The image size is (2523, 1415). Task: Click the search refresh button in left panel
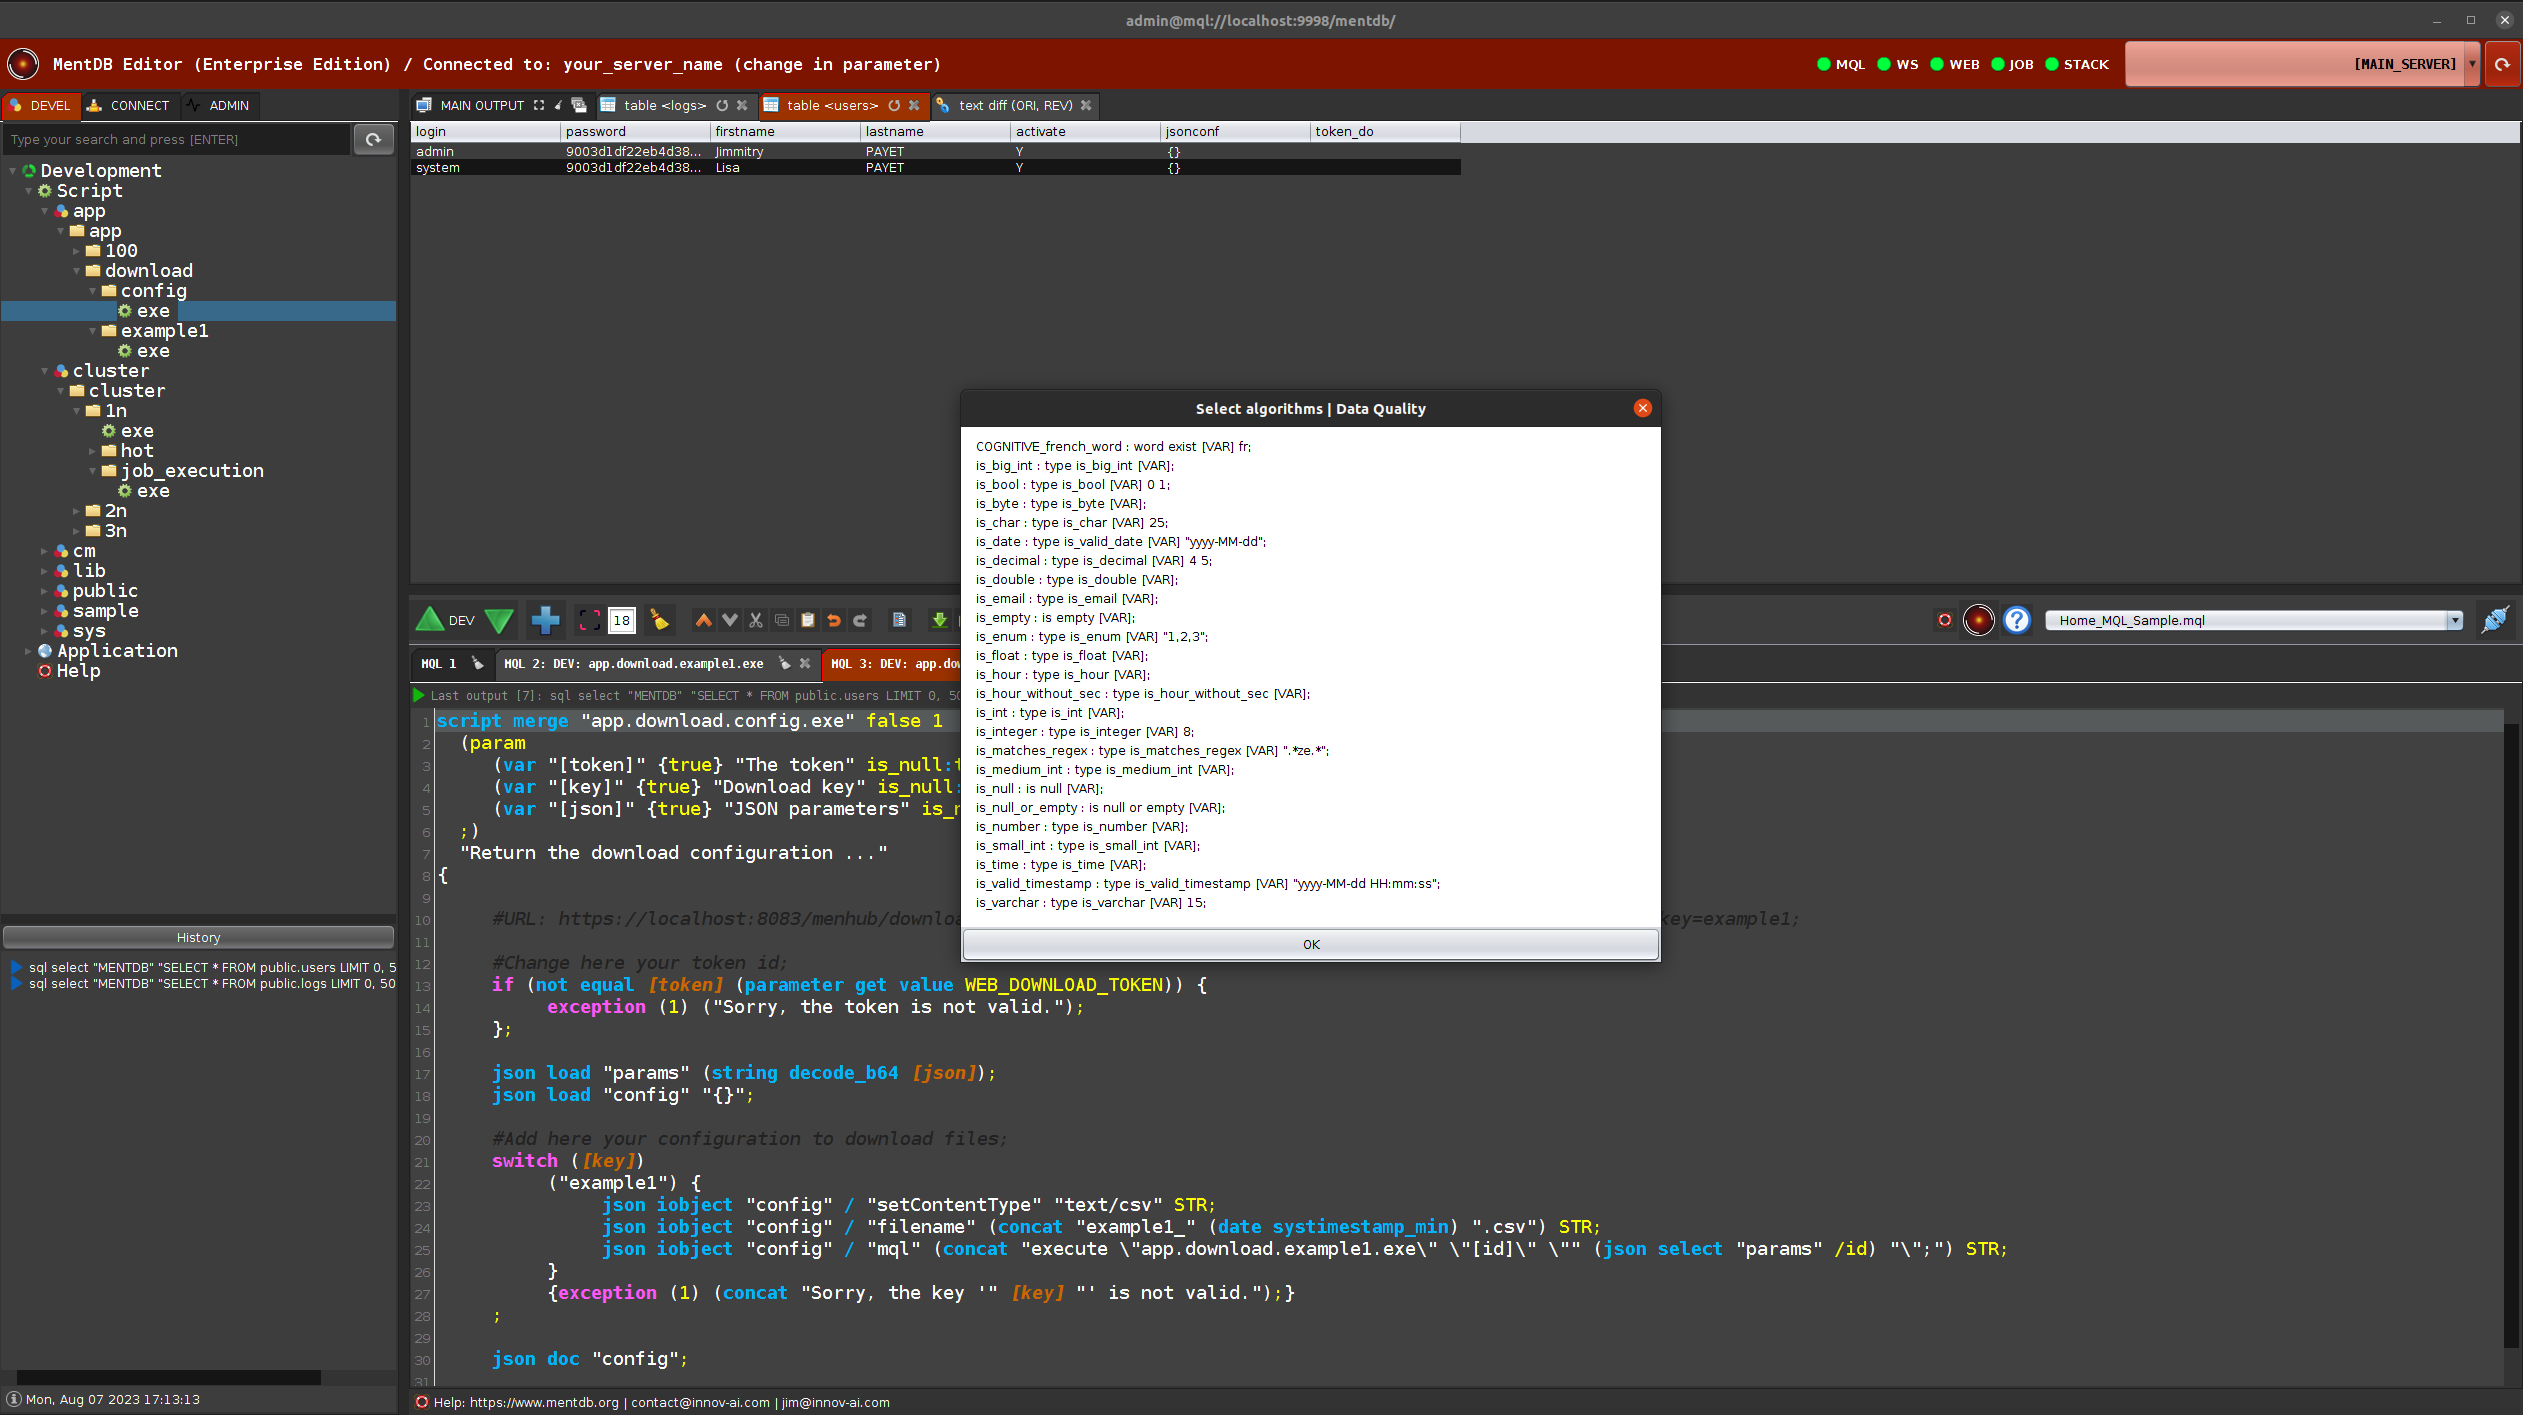click(373, 140)
